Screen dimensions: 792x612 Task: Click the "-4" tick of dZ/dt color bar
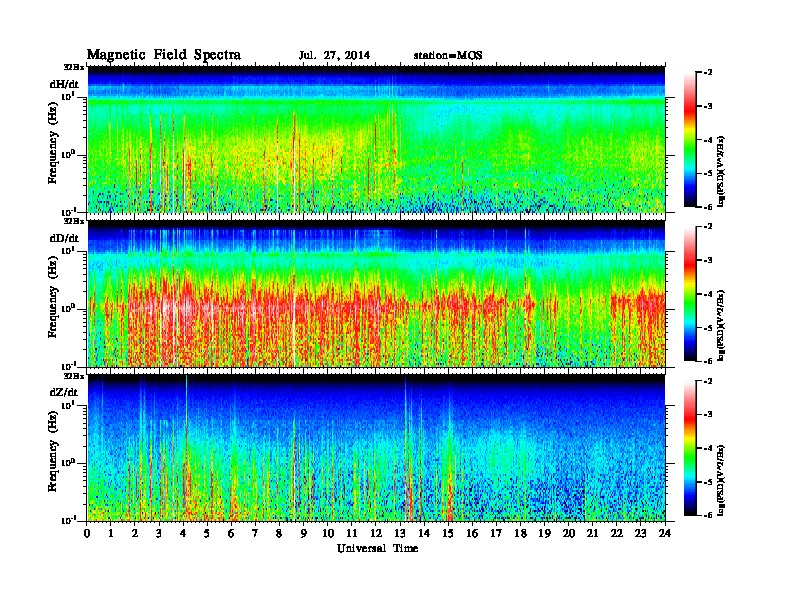point(708,448)
